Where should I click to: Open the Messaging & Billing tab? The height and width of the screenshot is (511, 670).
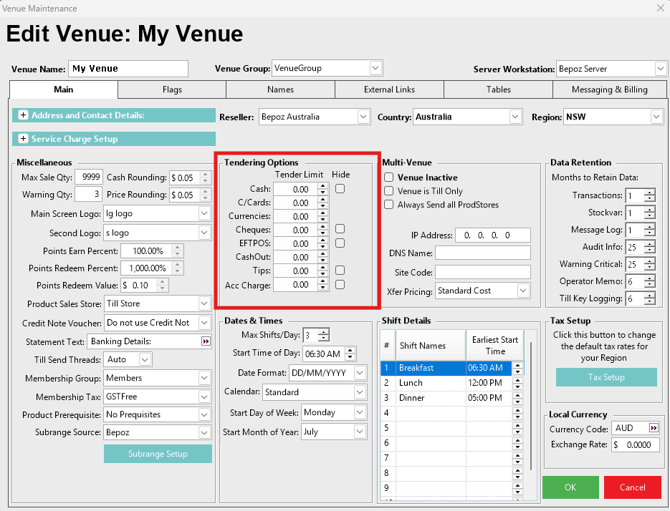(608, 90)
